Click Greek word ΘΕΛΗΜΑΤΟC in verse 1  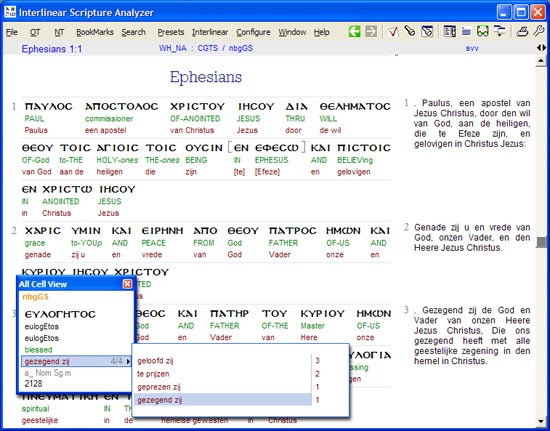[355, 107]
